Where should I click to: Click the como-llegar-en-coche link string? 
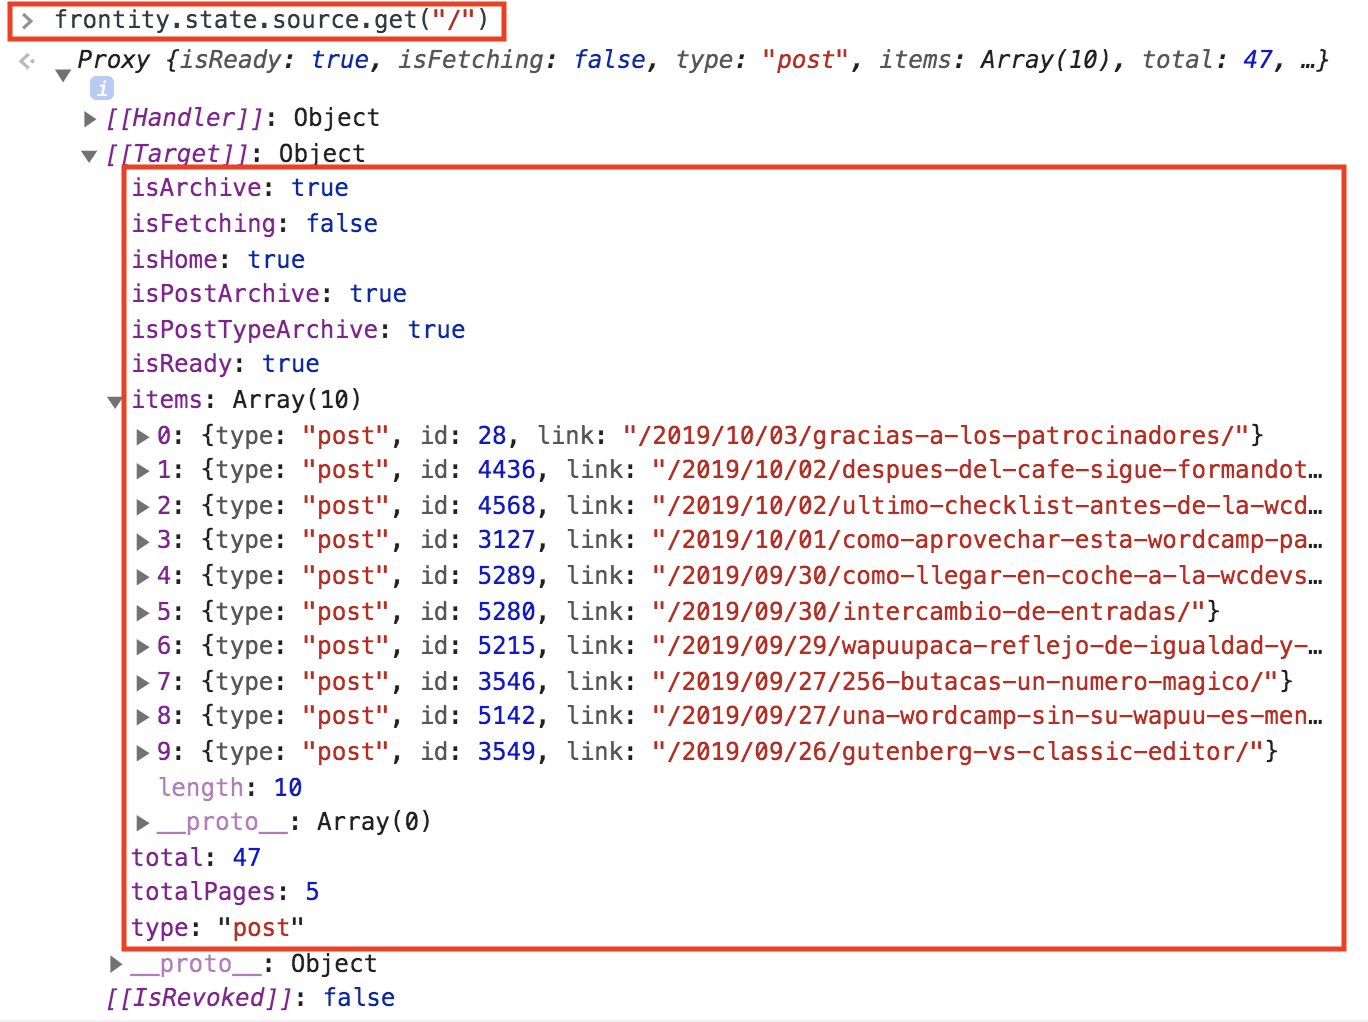pos(987,577)
